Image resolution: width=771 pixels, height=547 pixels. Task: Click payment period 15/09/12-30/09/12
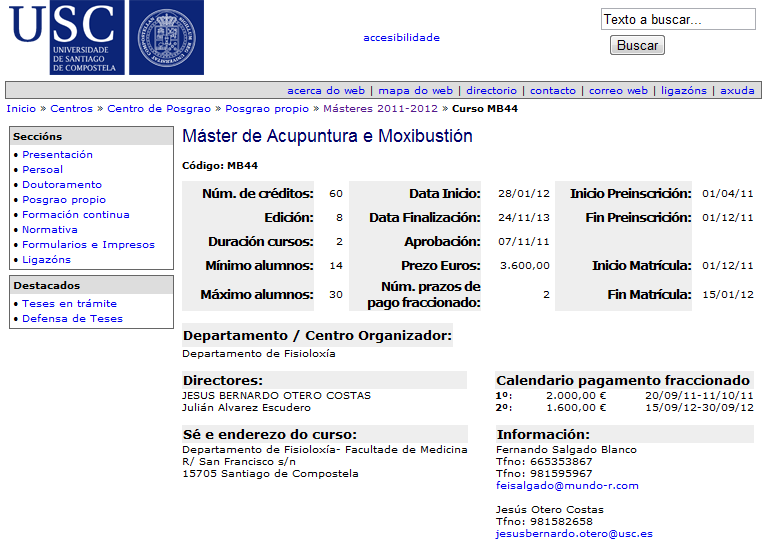699,408
